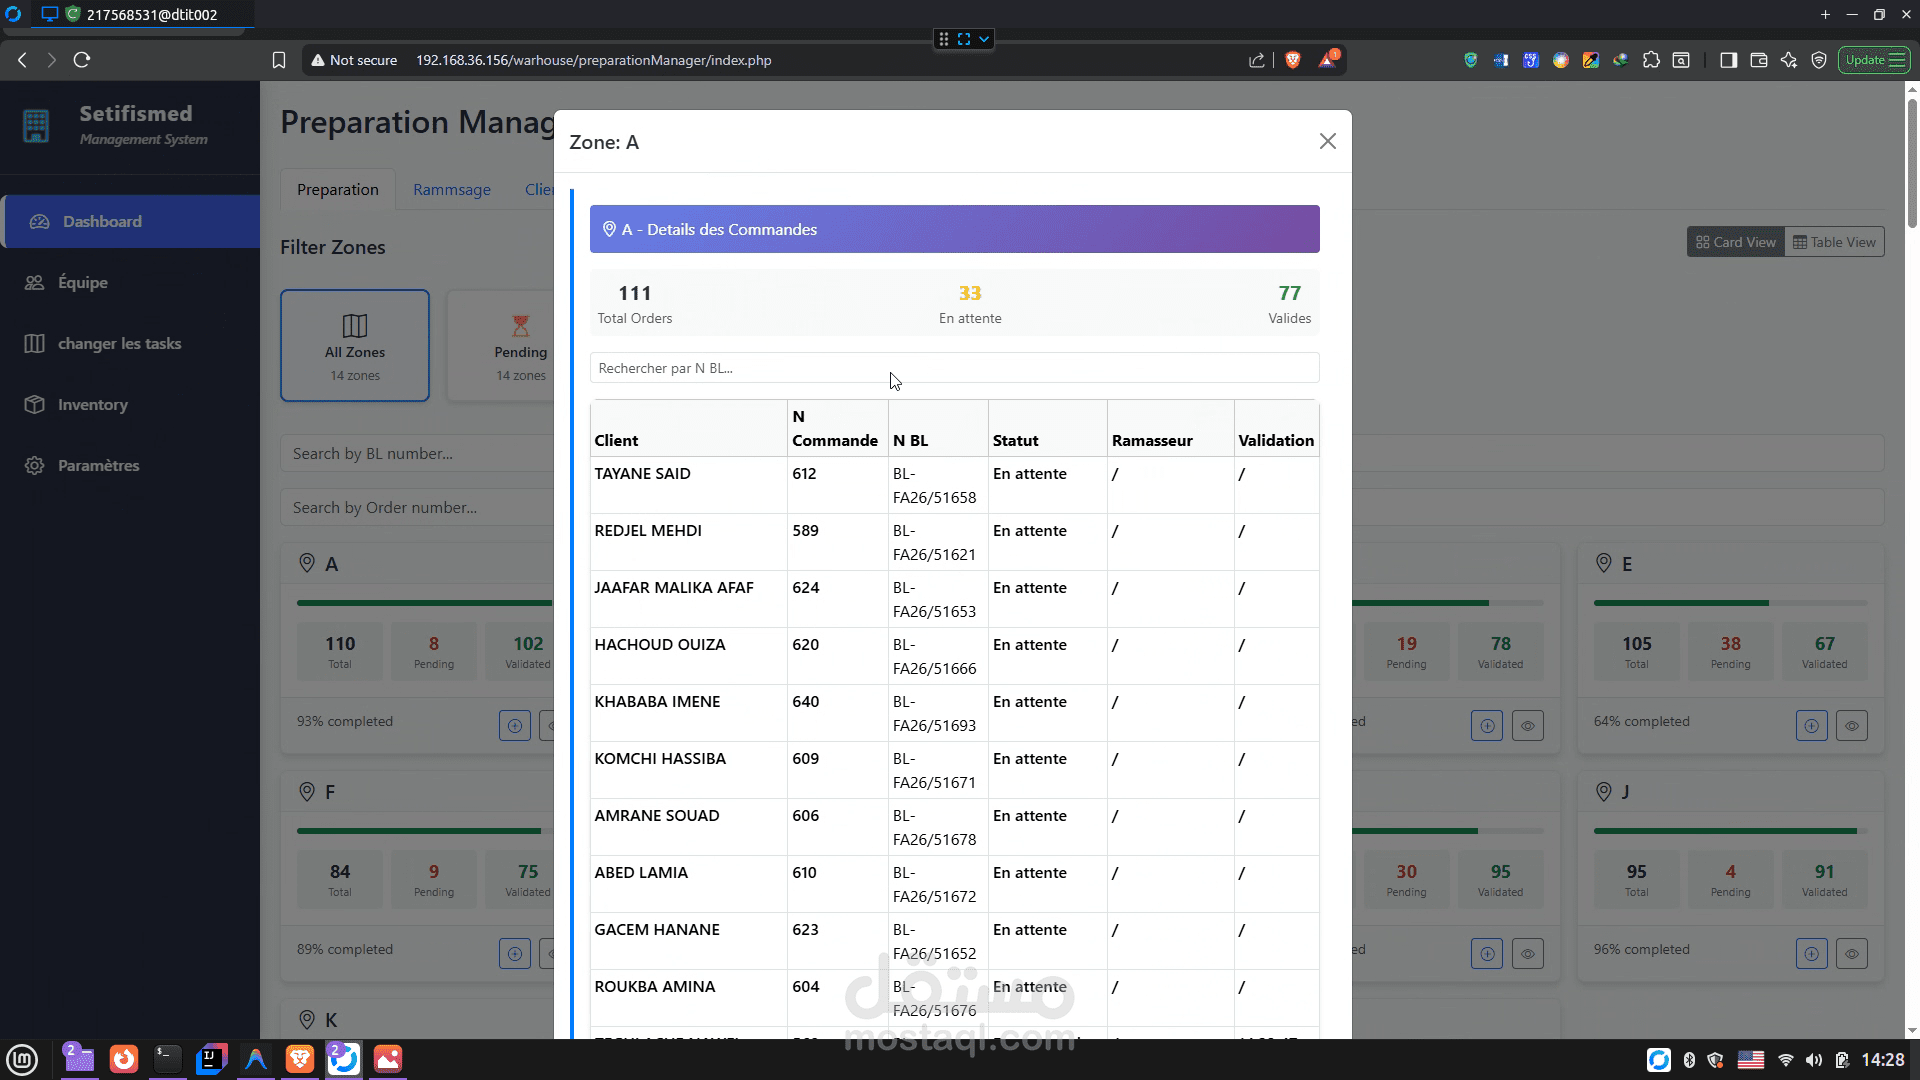The width and height of the screenshot is (1920, 1080).
Task: Close the Zone A modal dialog
Action: [1327, 141]
